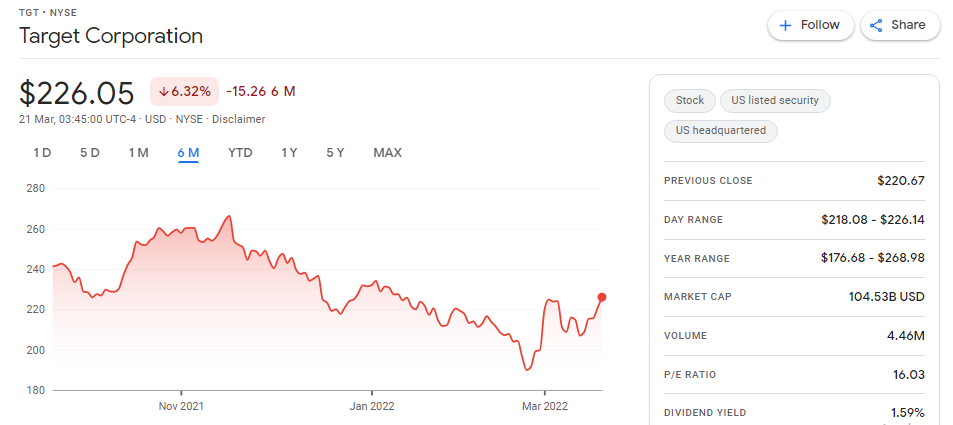
Task: Click the US listed security chip
Action: [x=775, y=100]
